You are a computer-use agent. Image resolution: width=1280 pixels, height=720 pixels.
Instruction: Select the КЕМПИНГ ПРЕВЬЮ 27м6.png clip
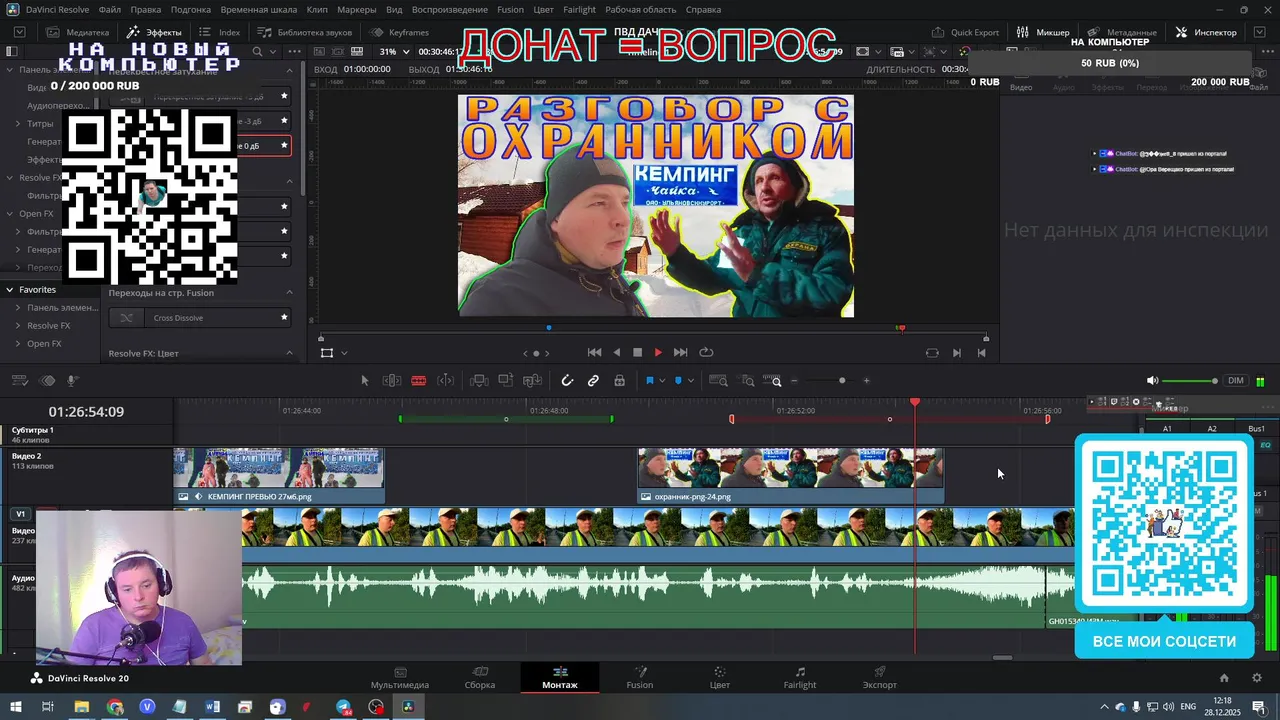[279, 476]
